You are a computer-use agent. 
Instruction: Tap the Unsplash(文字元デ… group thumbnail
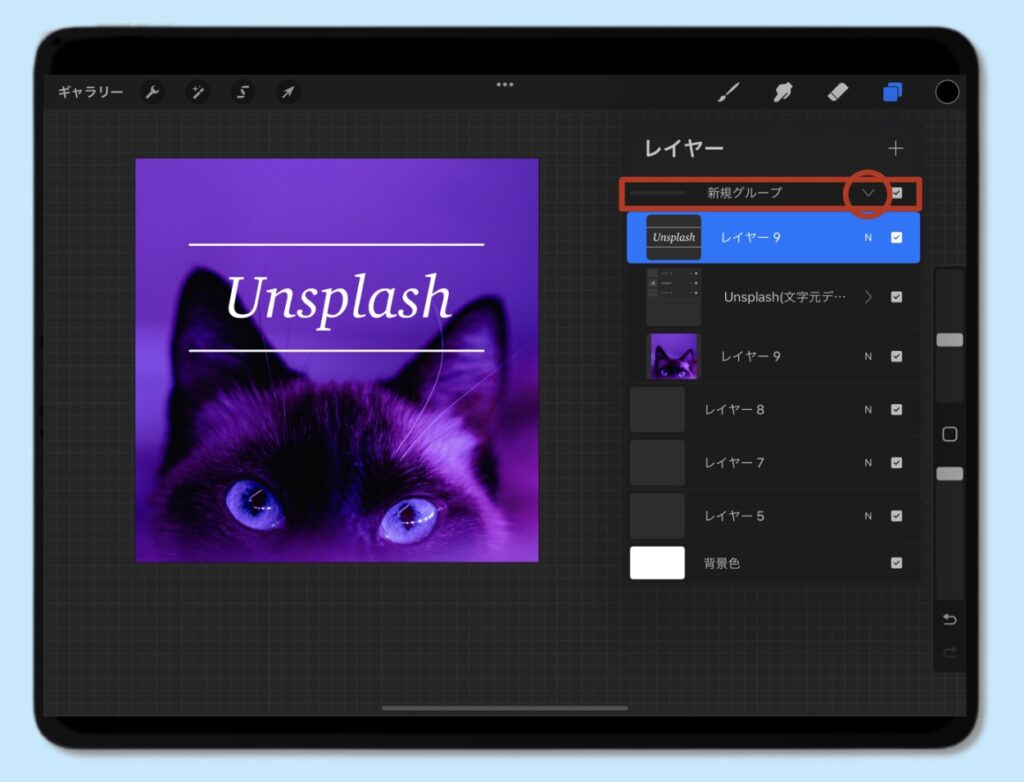pos(674,297)
